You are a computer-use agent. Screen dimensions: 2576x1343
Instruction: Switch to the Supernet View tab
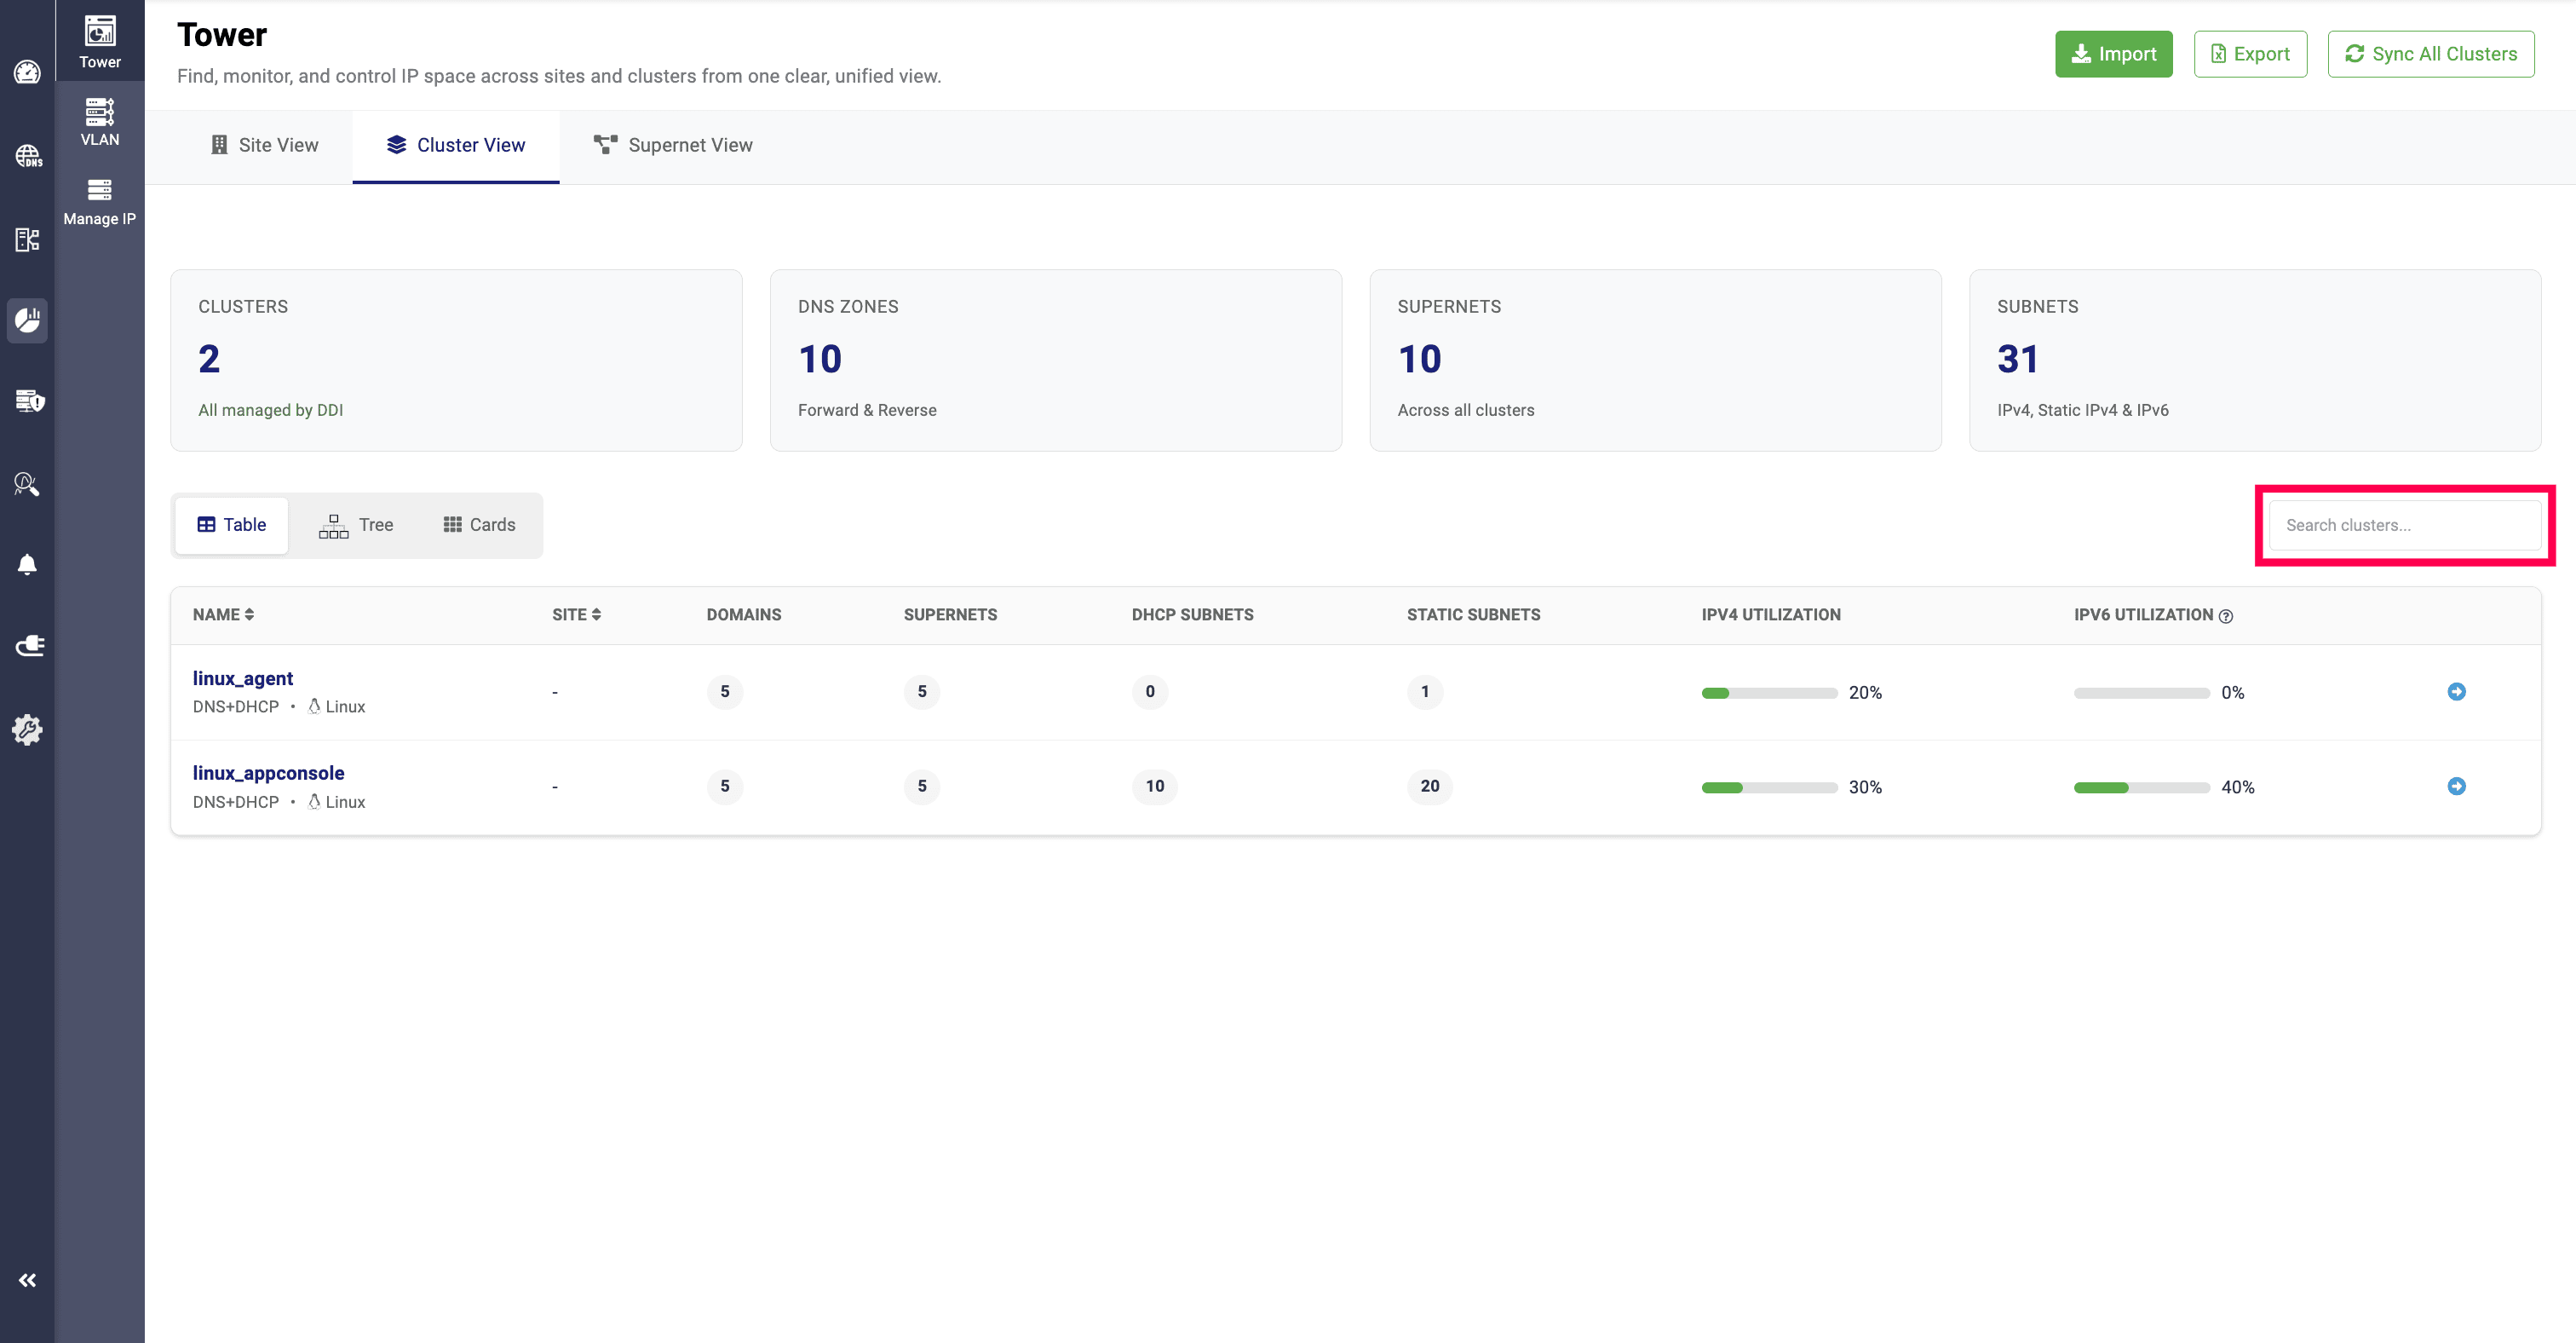click(673, 145)
